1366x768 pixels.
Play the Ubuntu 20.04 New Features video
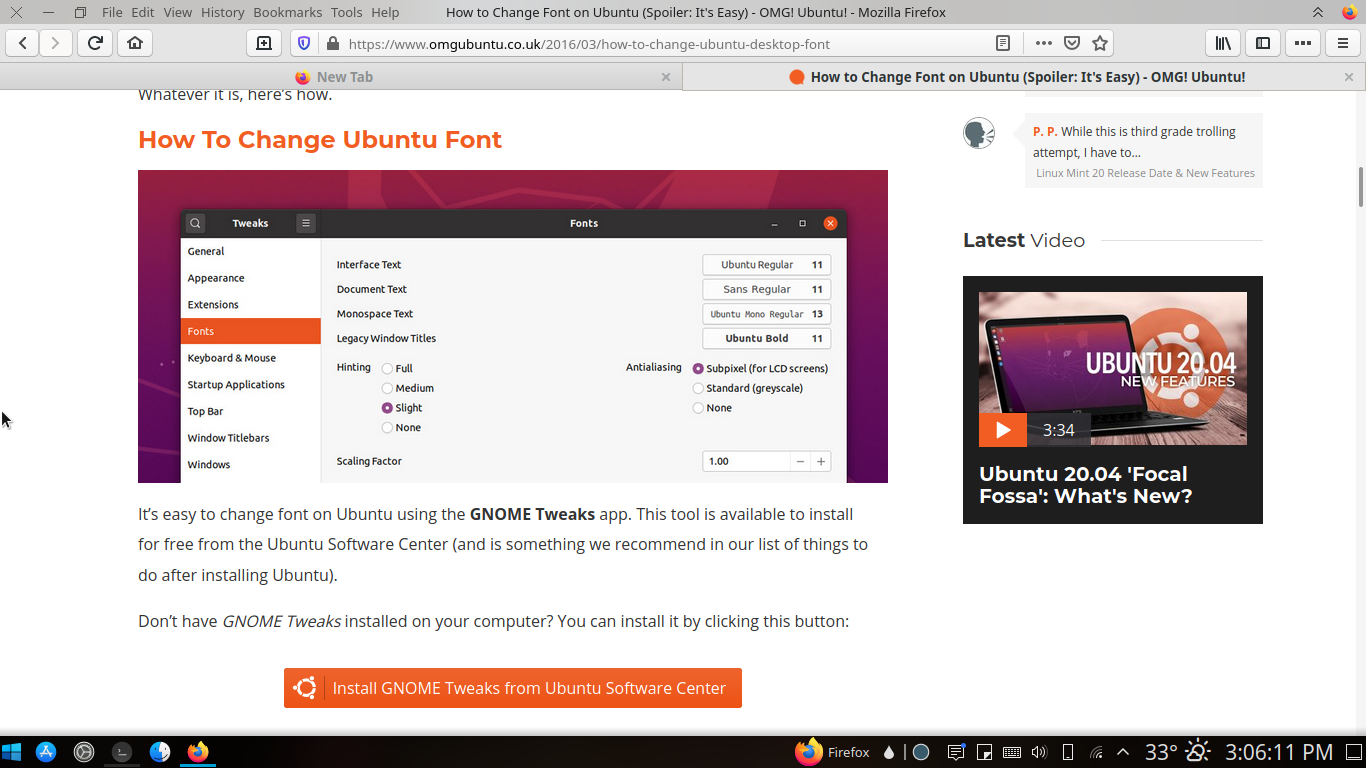point(1003,430)
